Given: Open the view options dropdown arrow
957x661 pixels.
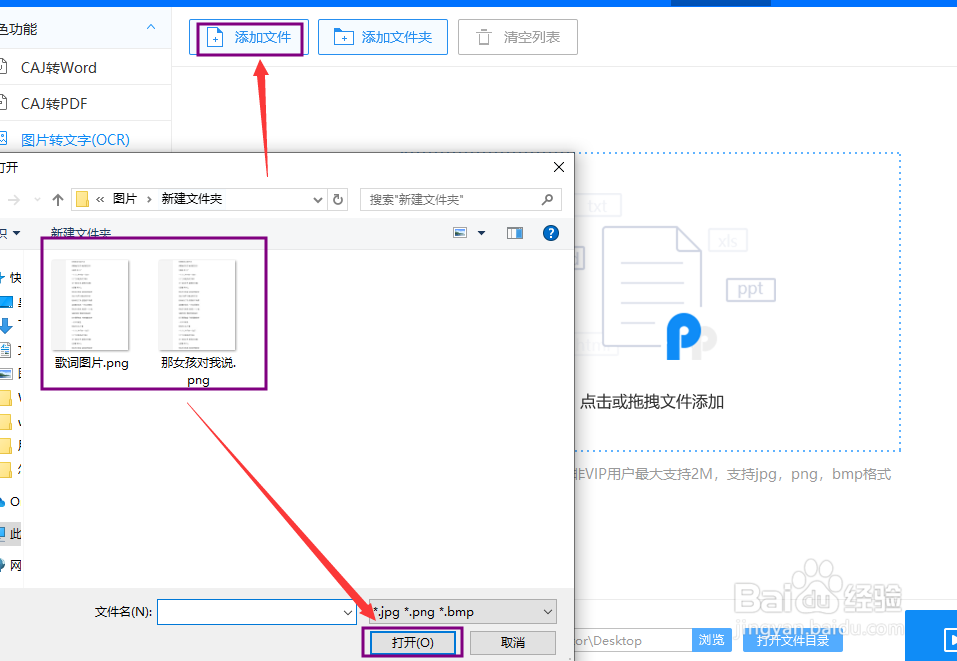Looking at the screenshot, I should pos(480,232).
